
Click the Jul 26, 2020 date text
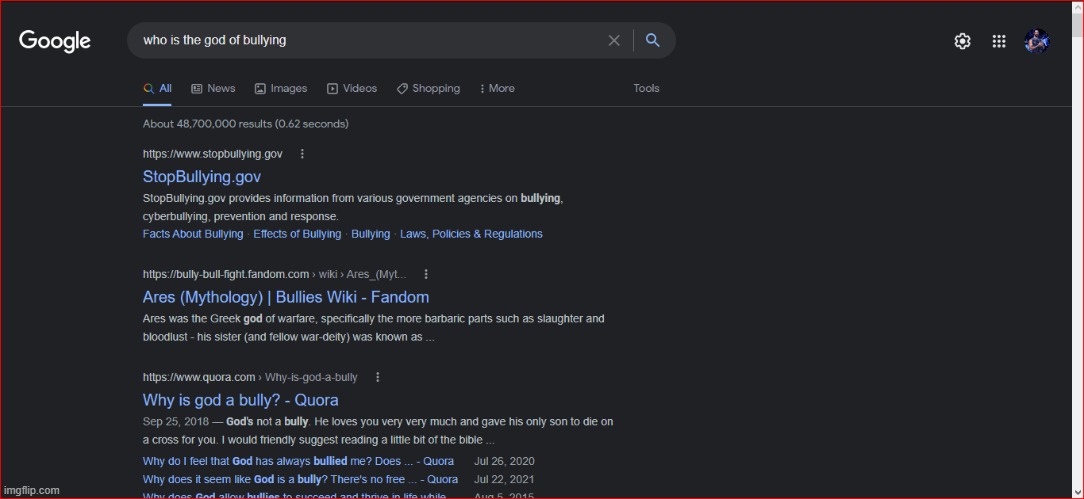coord(505,461)
